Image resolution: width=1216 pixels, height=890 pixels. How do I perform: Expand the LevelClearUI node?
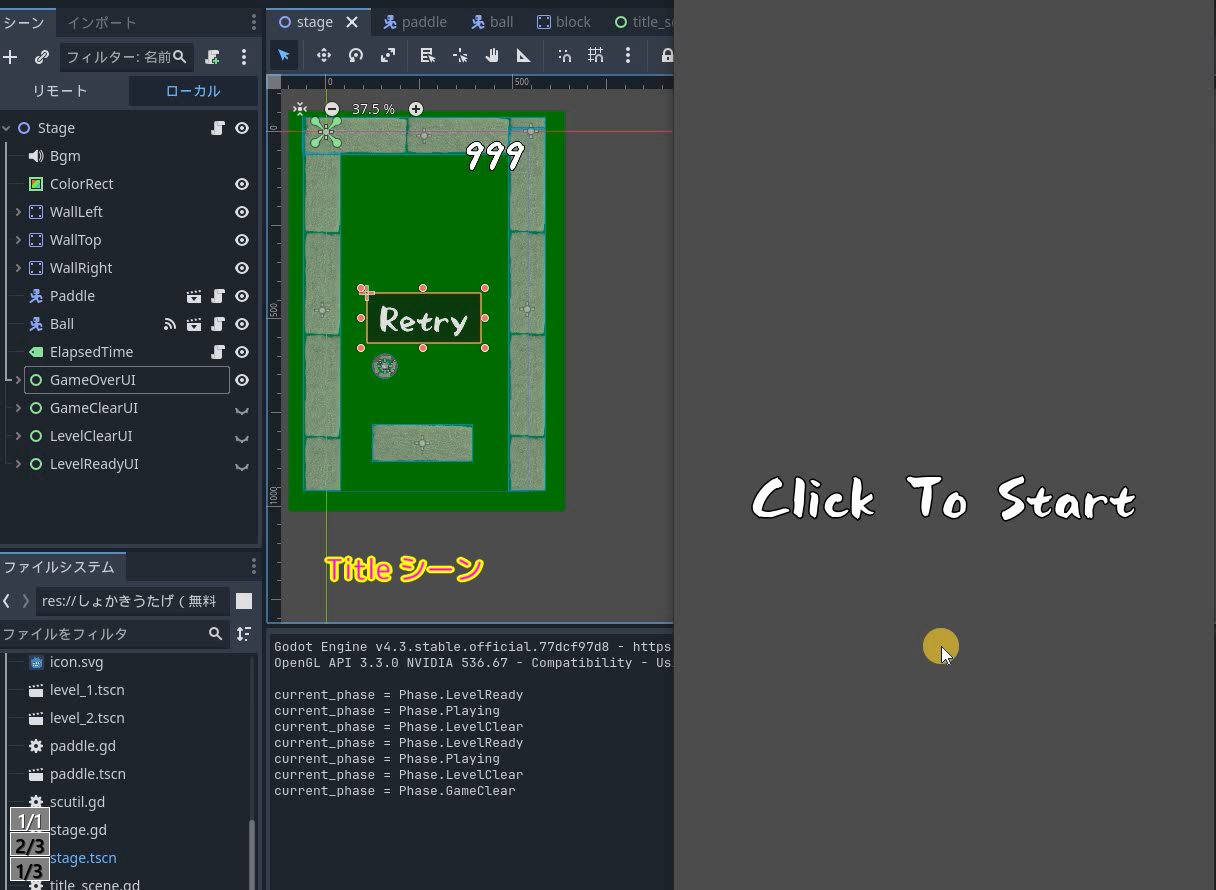18,436
